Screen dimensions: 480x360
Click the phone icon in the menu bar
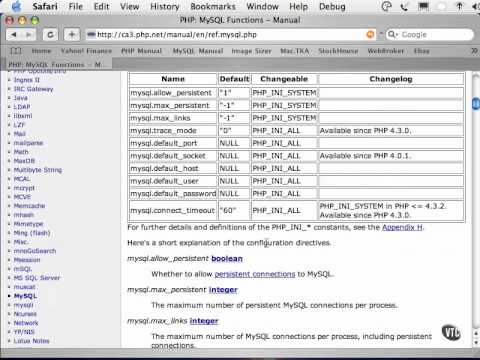click(404, 6)
